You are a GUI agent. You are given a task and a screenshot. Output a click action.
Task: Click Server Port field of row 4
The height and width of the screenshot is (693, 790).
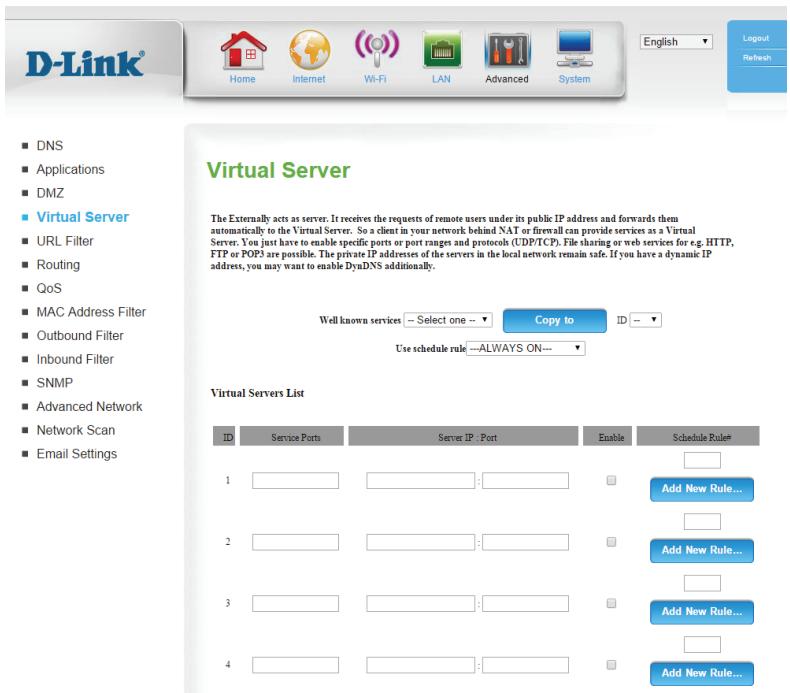525,665
